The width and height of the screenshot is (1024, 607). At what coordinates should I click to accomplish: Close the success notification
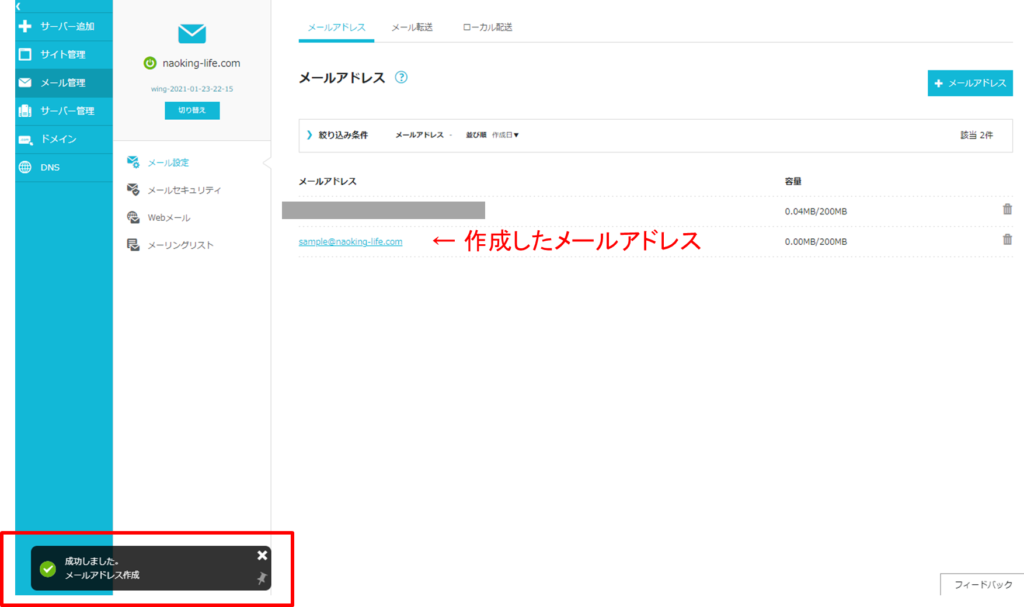pos(262,555)
